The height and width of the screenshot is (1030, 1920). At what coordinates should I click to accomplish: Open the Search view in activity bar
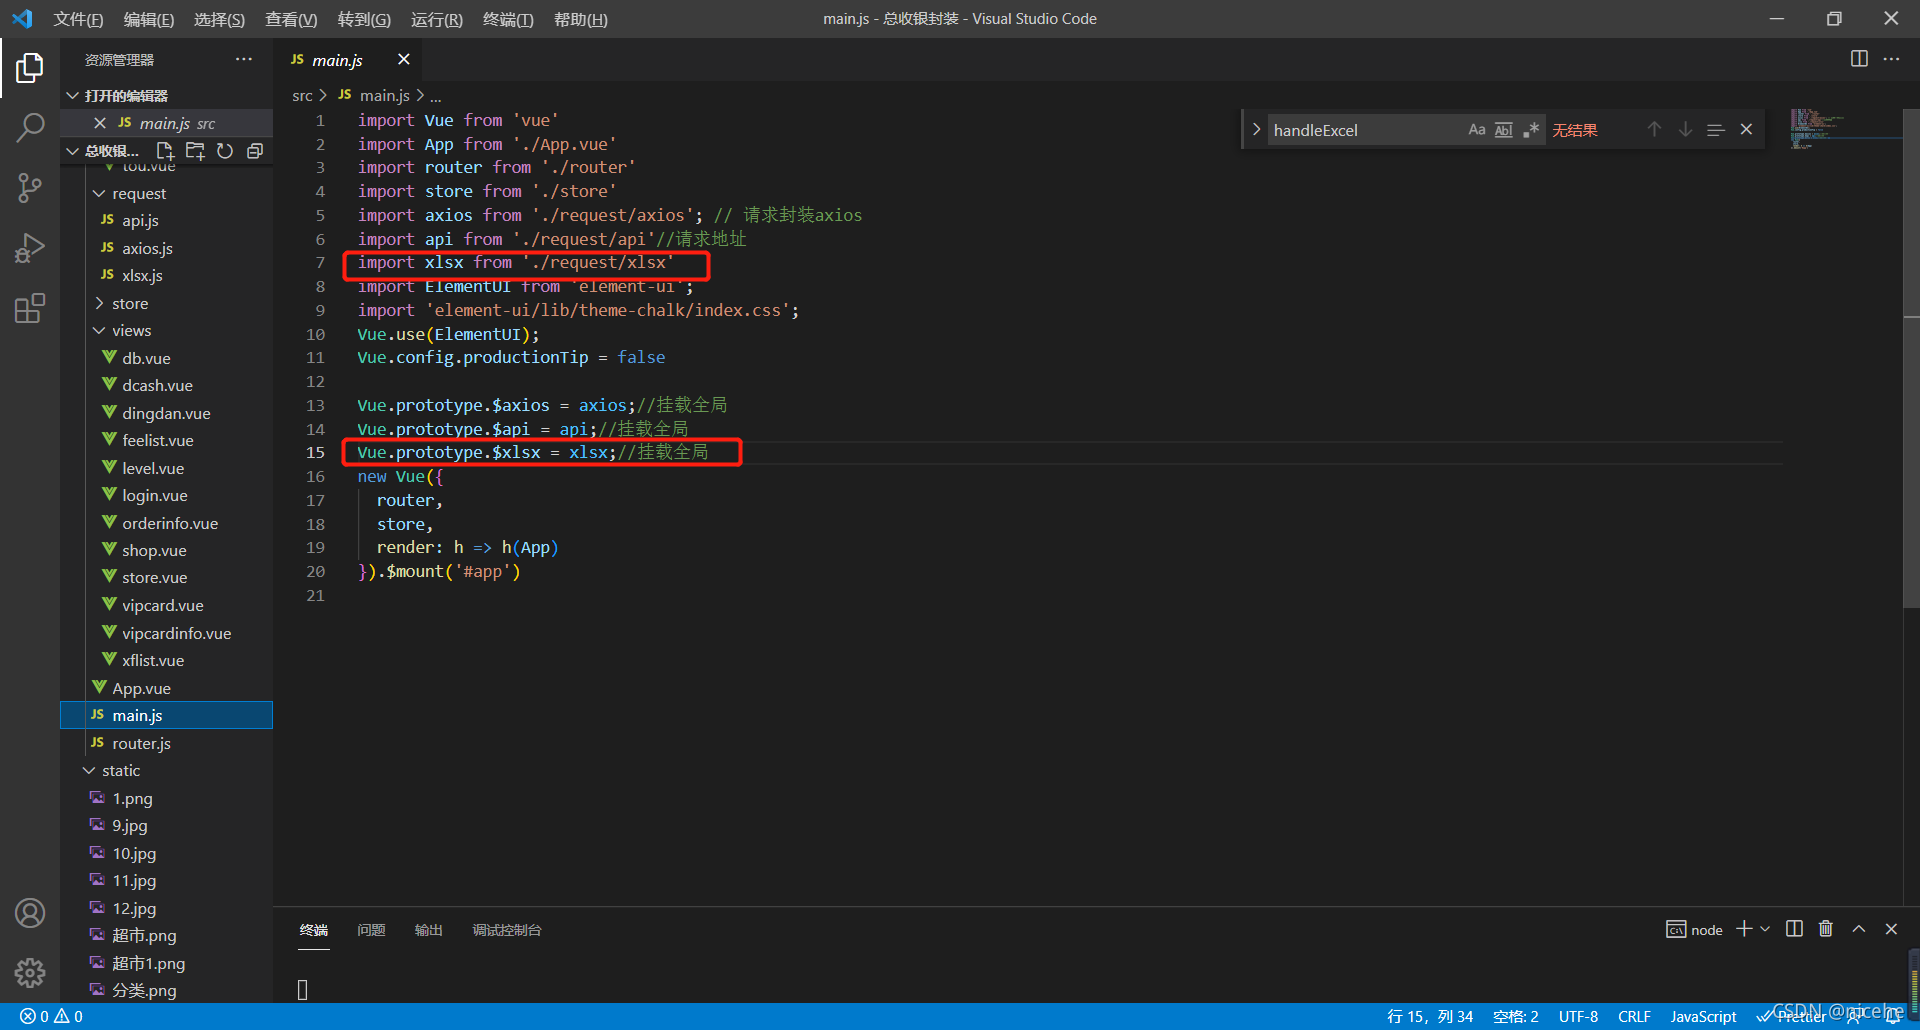(x=30, y=128)
